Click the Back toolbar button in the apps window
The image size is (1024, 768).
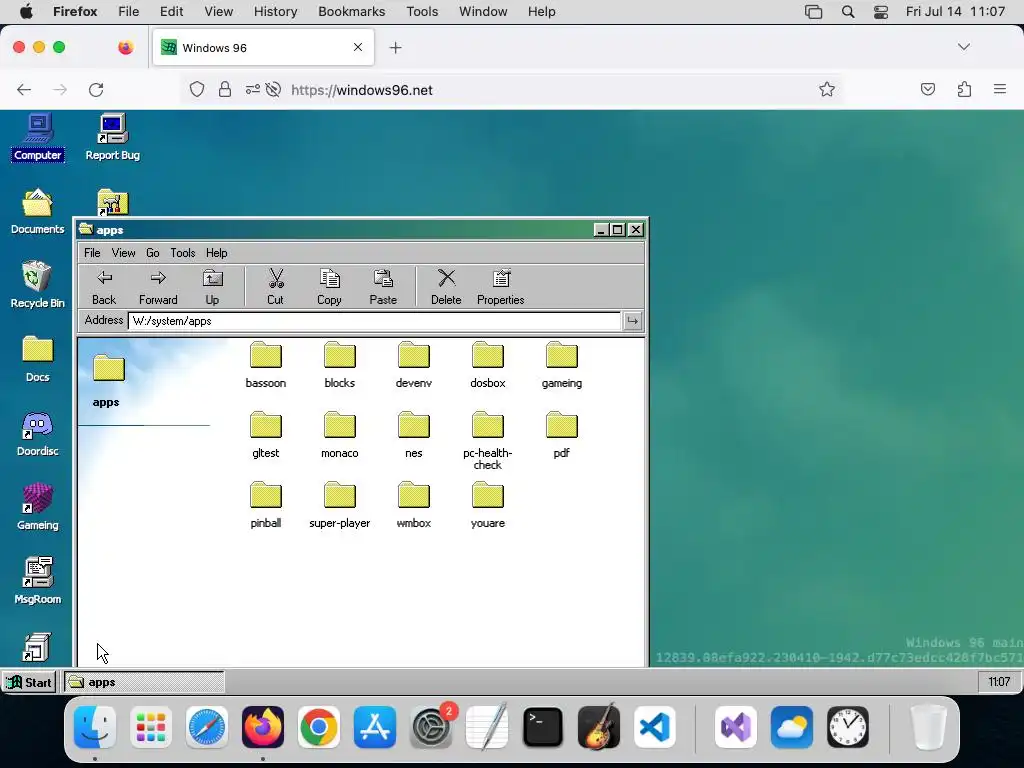tap(104, 287)
